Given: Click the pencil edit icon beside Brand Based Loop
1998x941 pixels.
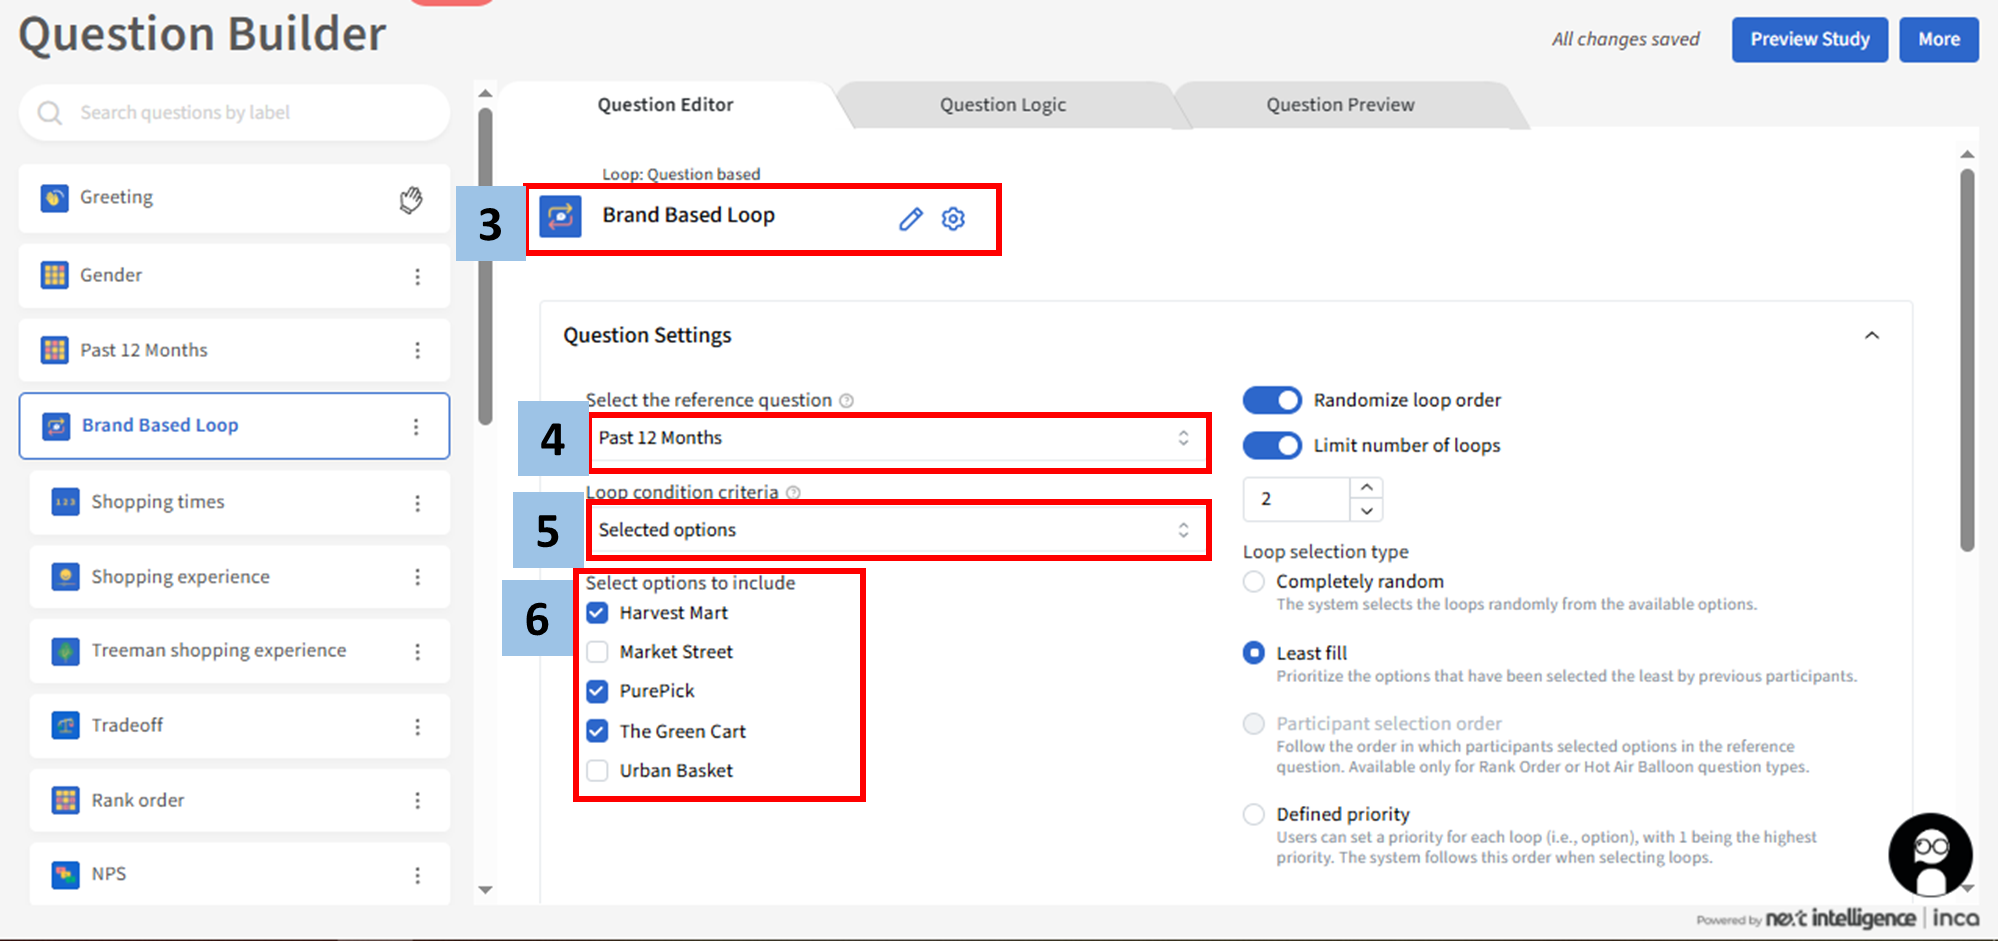Looking at the screenshot, I should click(910, 219).
